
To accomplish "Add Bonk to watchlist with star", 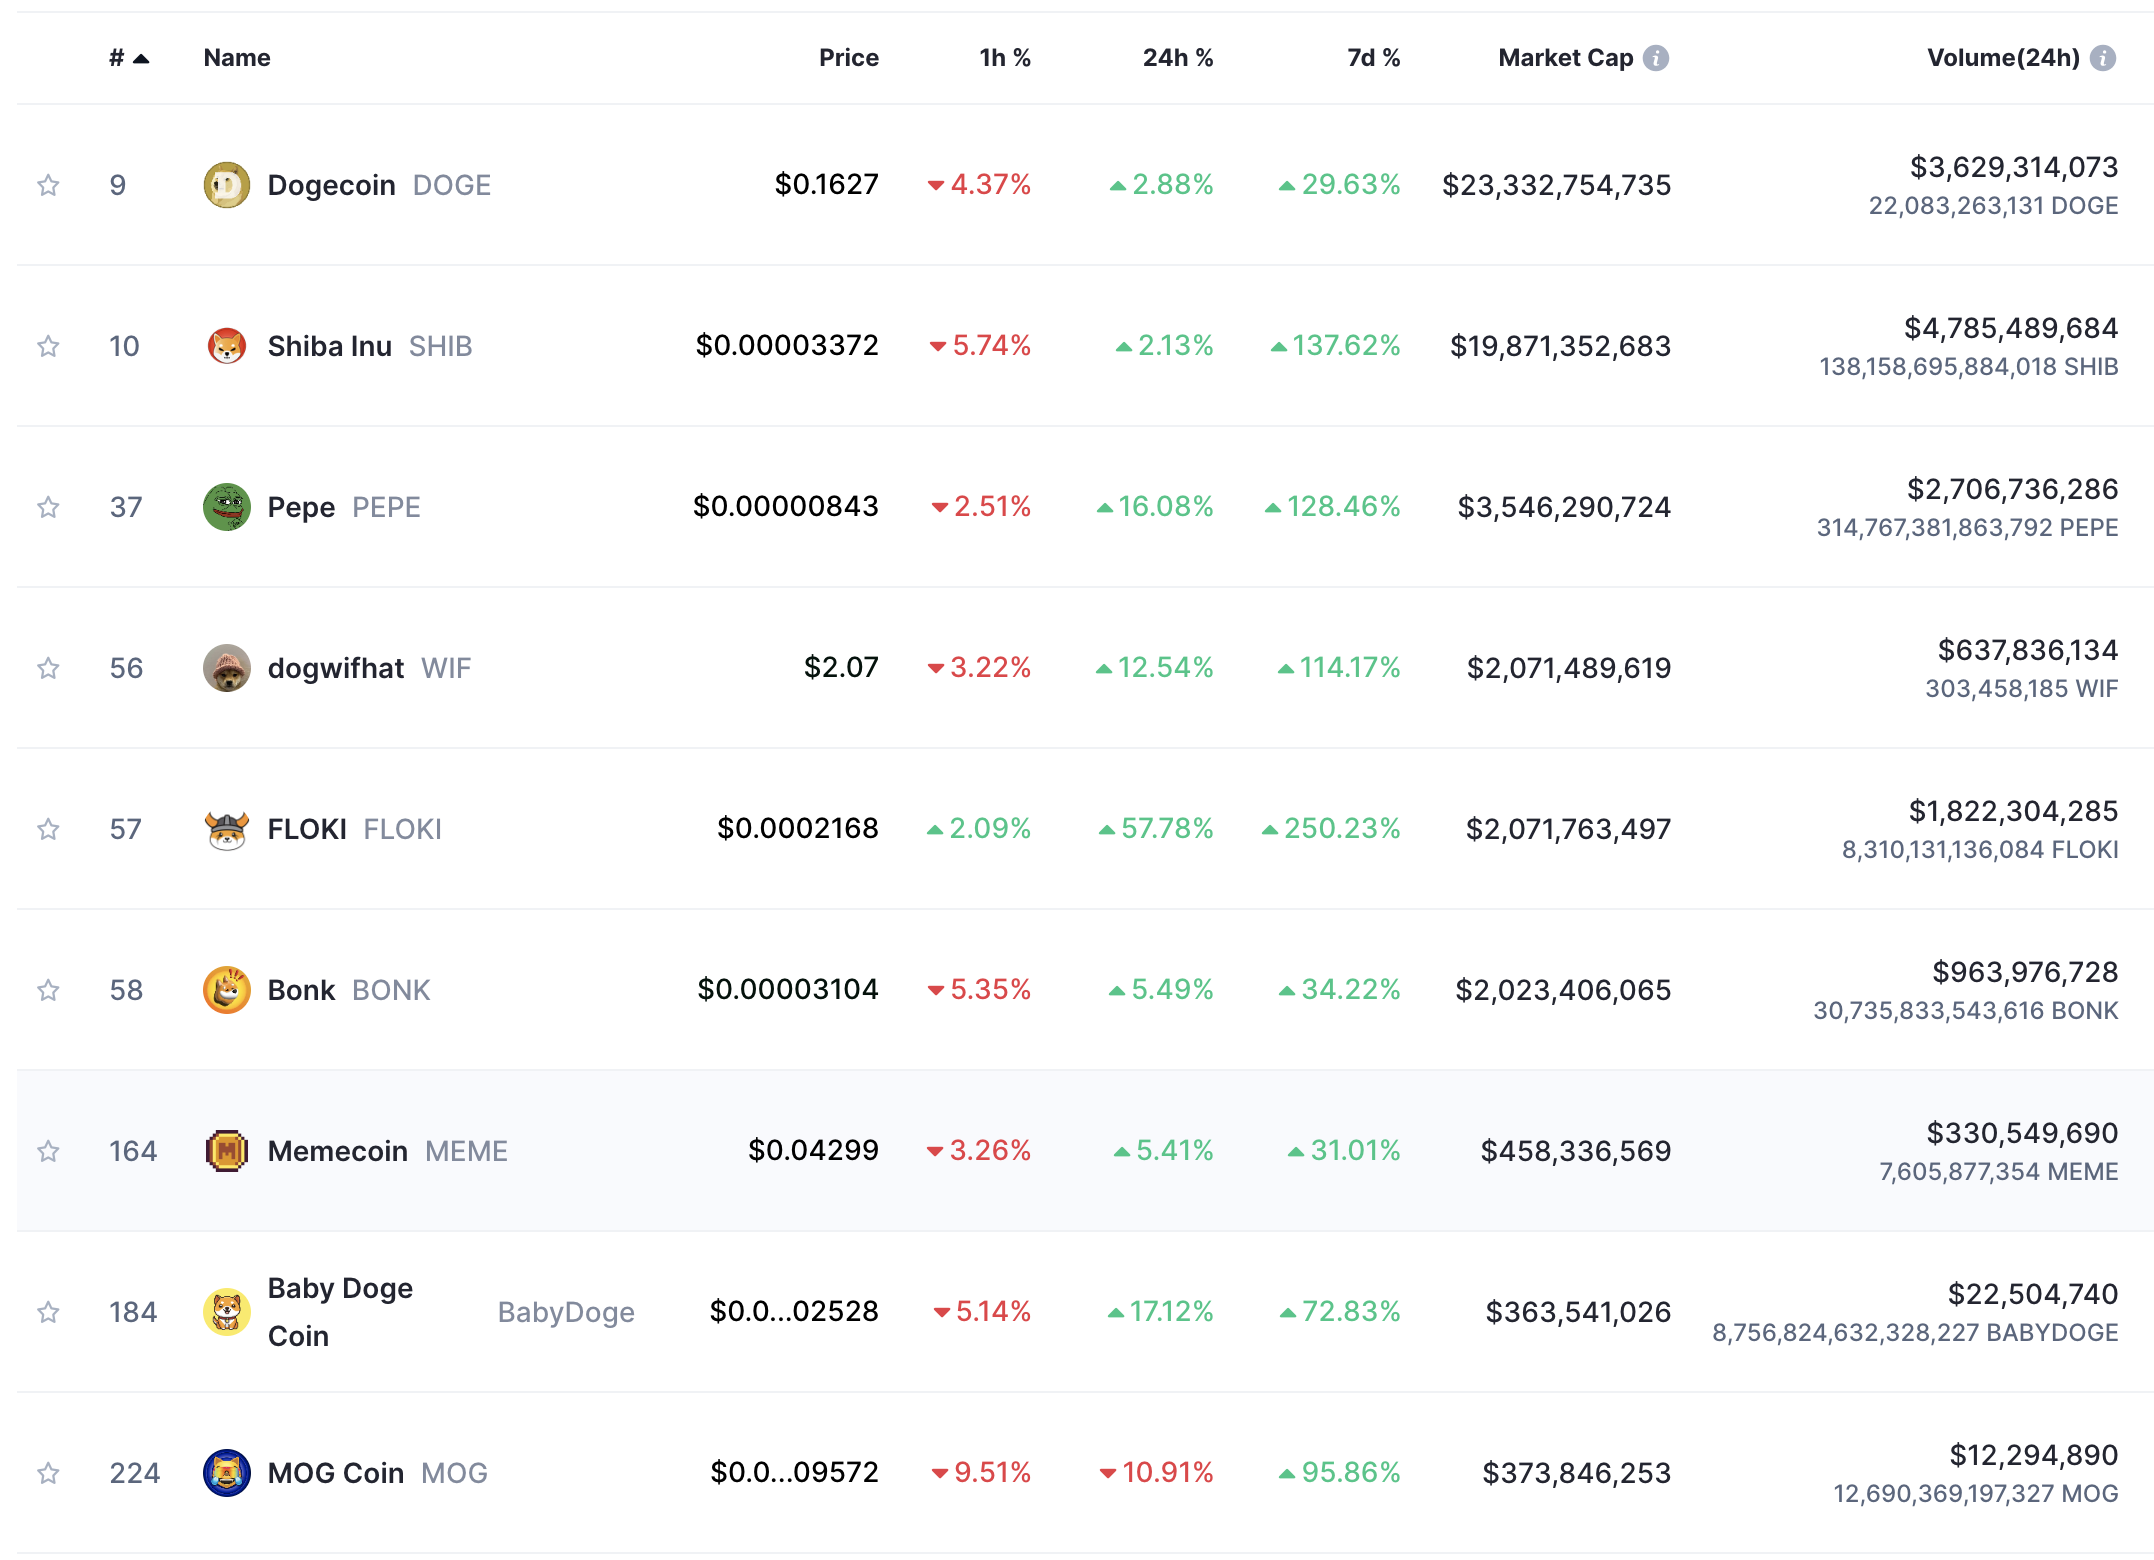I will click(48, 990).
